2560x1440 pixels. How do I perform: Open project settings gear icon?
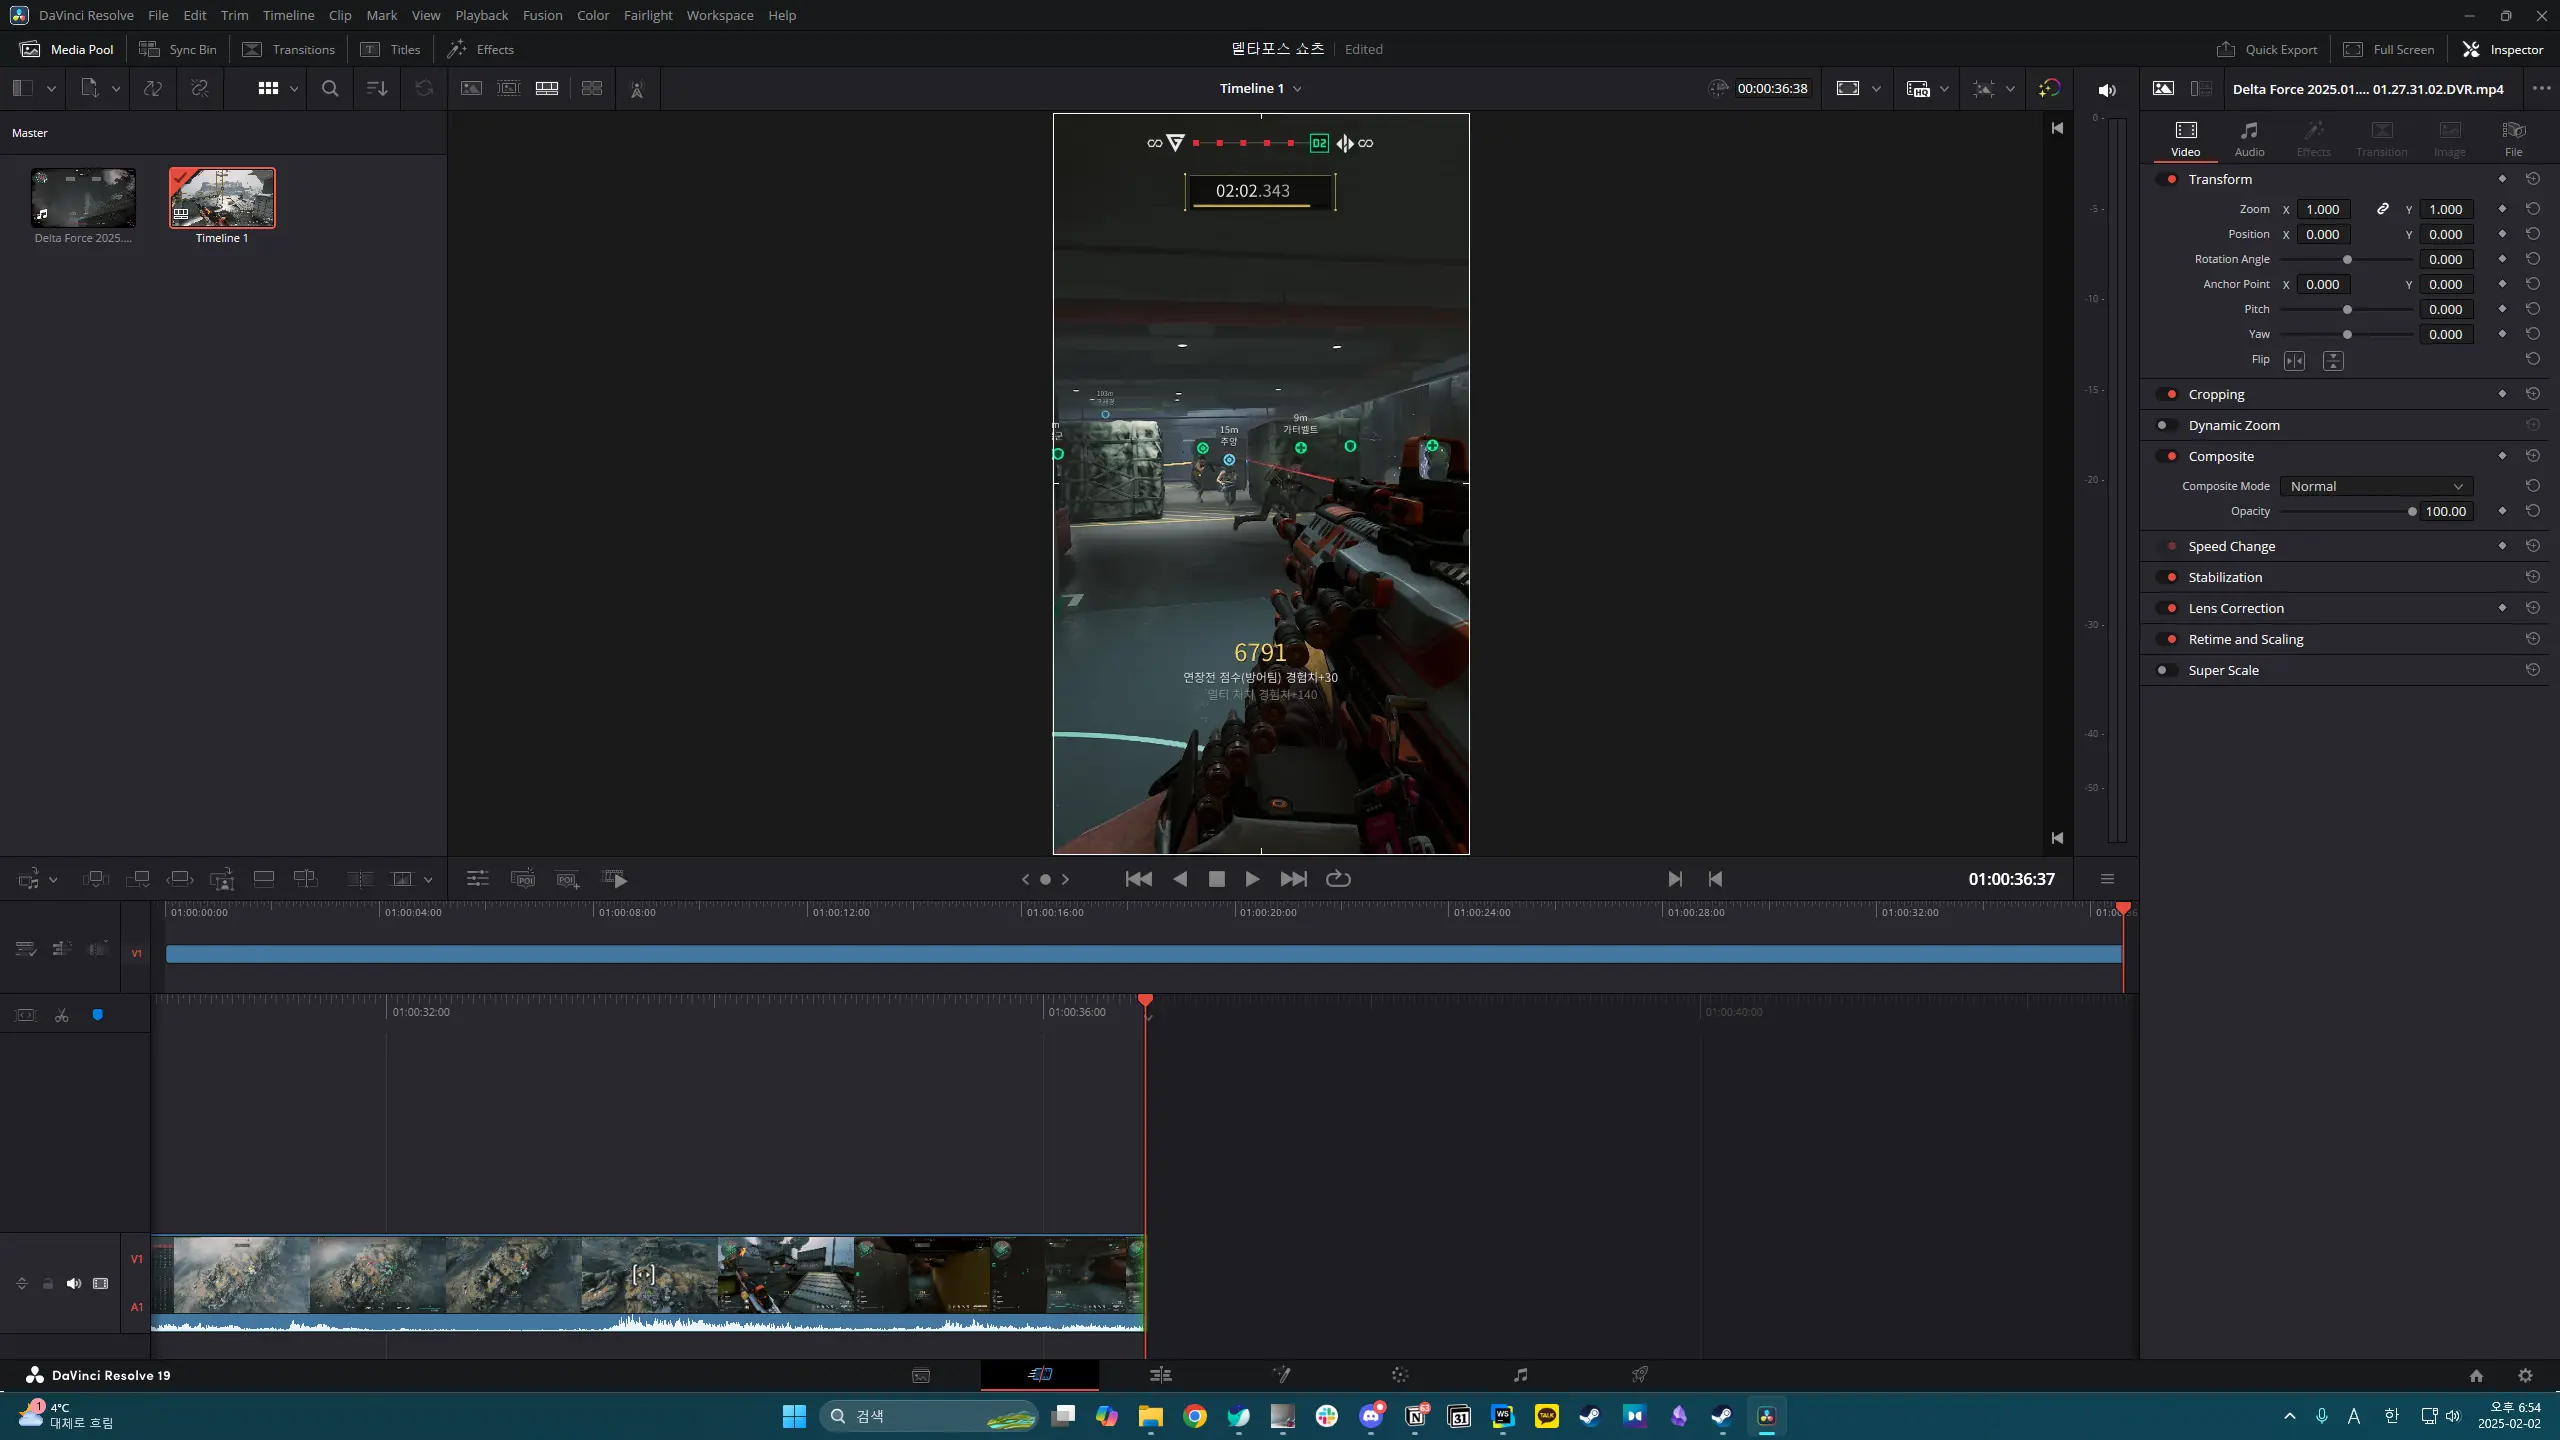tap(2525, 1375)
